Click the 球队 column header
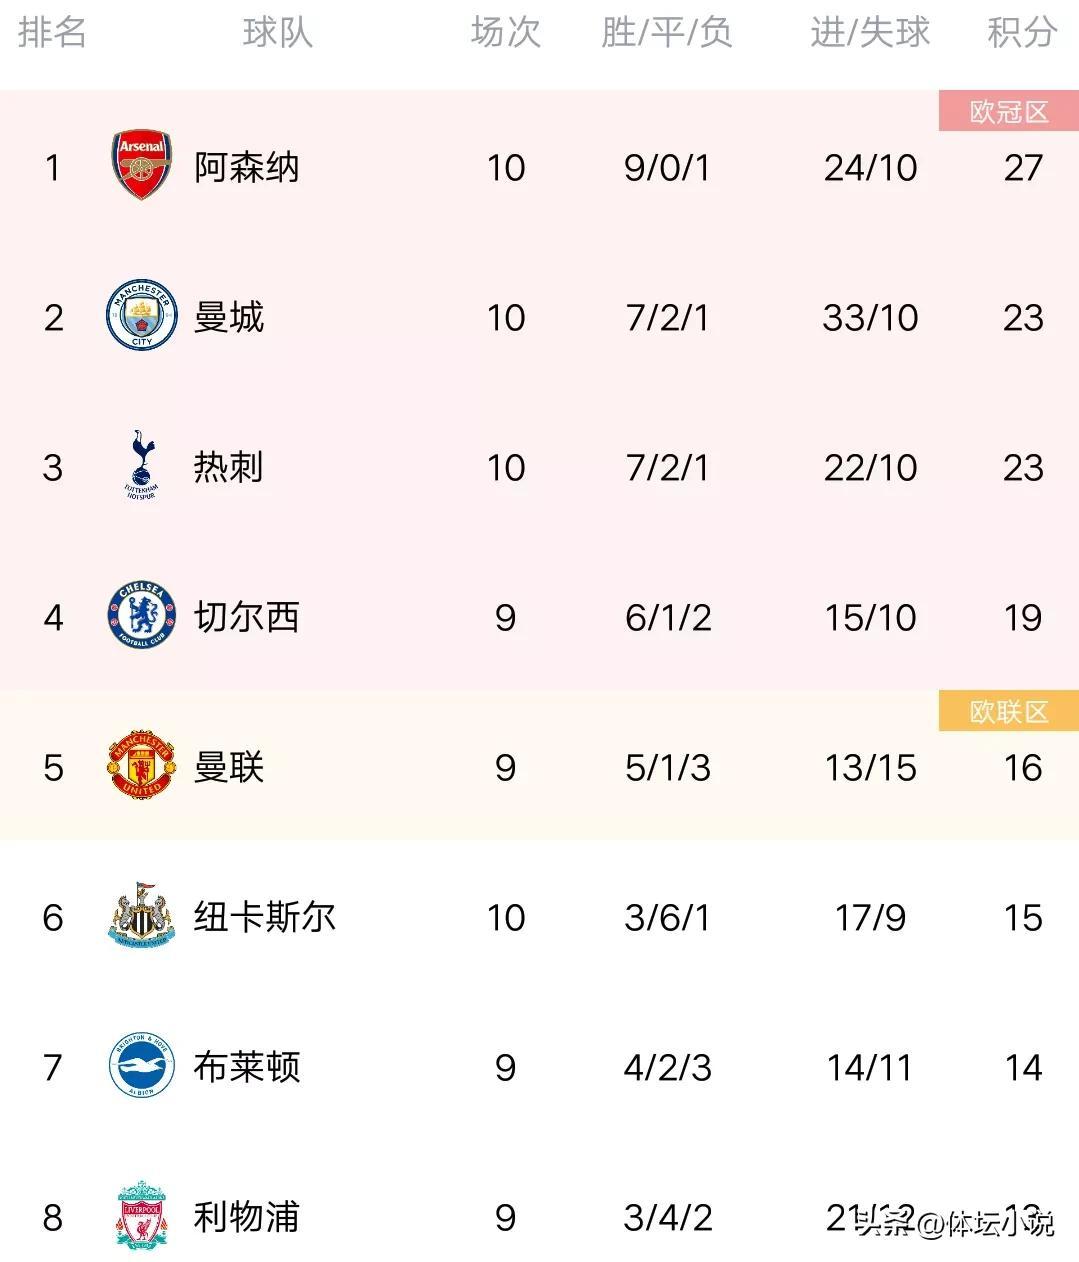 coord(277,32)
